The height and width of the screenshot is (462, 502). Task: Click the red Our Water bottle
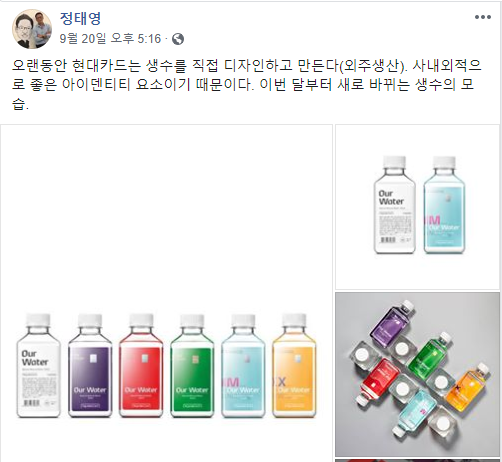pos(141,365)
